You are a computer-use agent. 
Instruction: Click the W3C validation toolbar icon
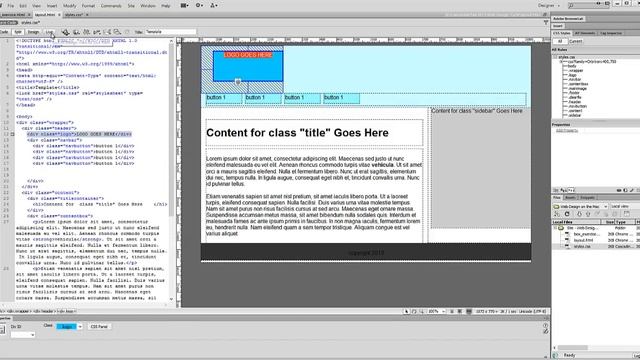pos(97,32)
